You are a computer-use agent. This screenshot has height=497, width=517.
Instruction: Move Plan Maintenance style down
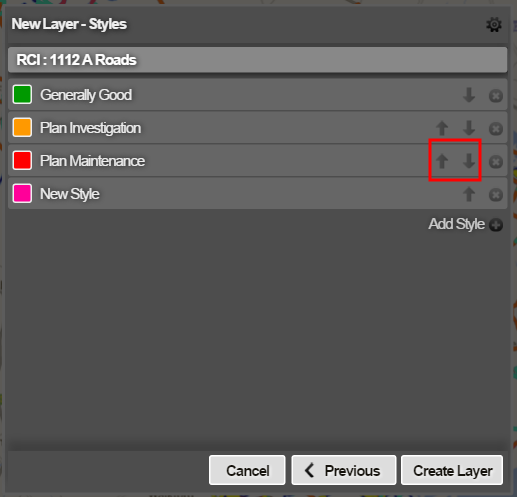click(469, 161)
